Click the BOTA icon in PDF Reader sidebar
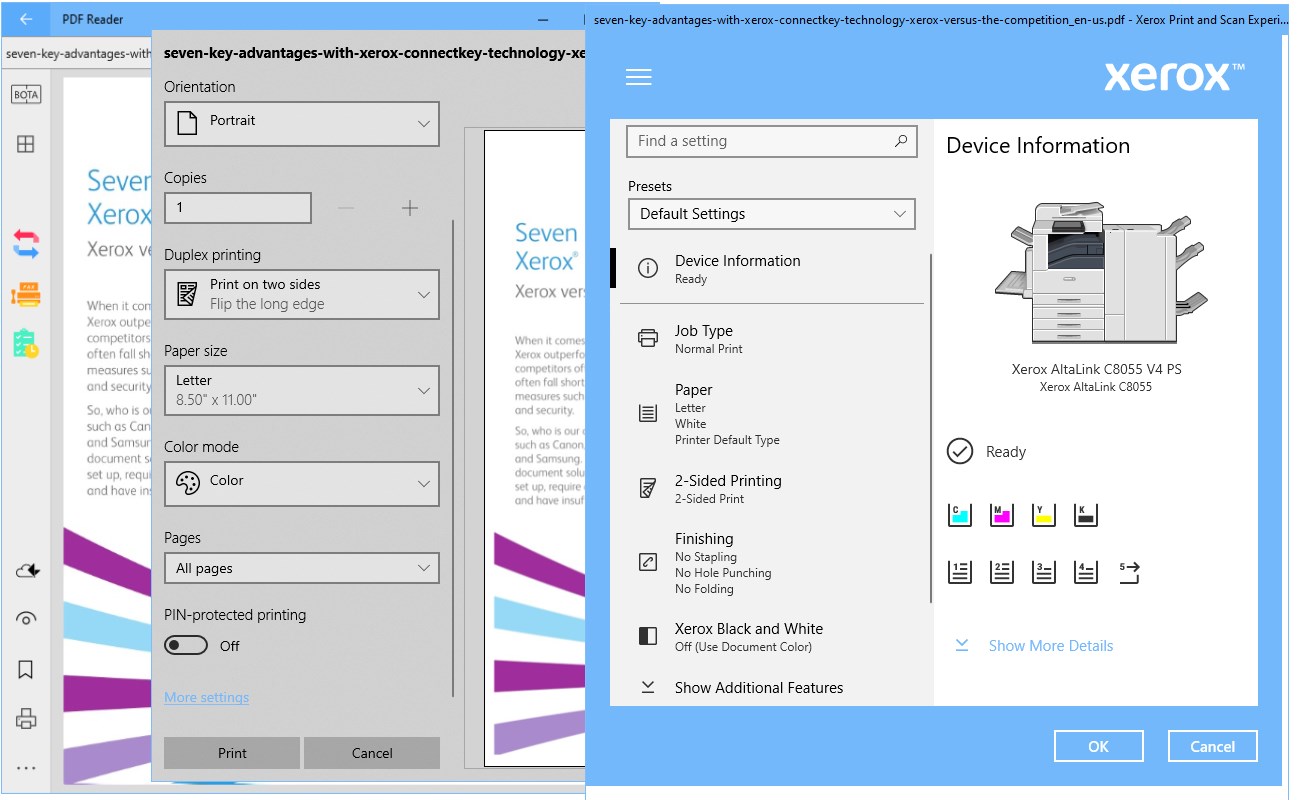1300x800 pixels. (26, 95)
